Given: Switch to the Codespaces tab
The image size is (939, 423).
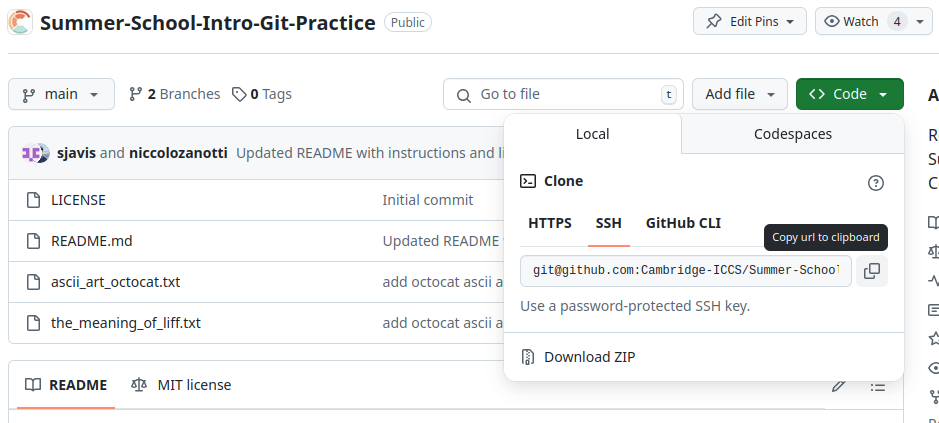Looking at the screenshot, I should 792,134.
